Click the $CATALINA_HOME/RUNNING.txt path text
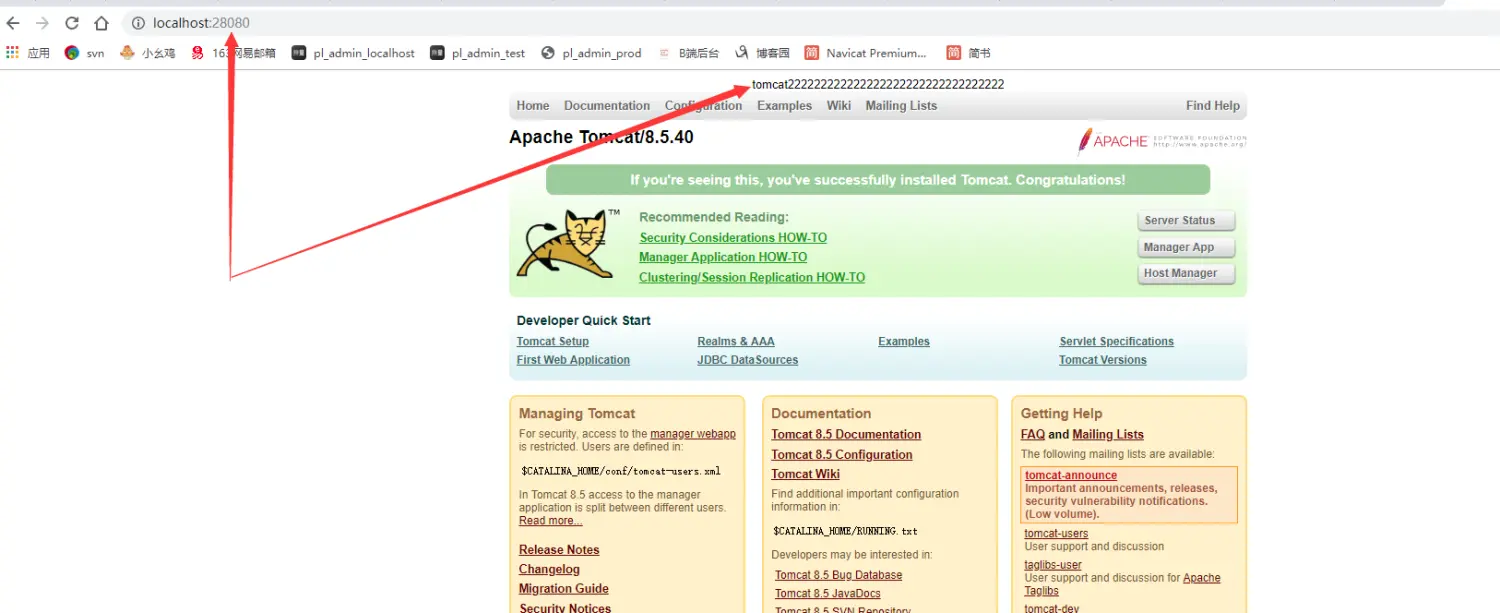Screen dimensions: 1500x613 [846, 531]
